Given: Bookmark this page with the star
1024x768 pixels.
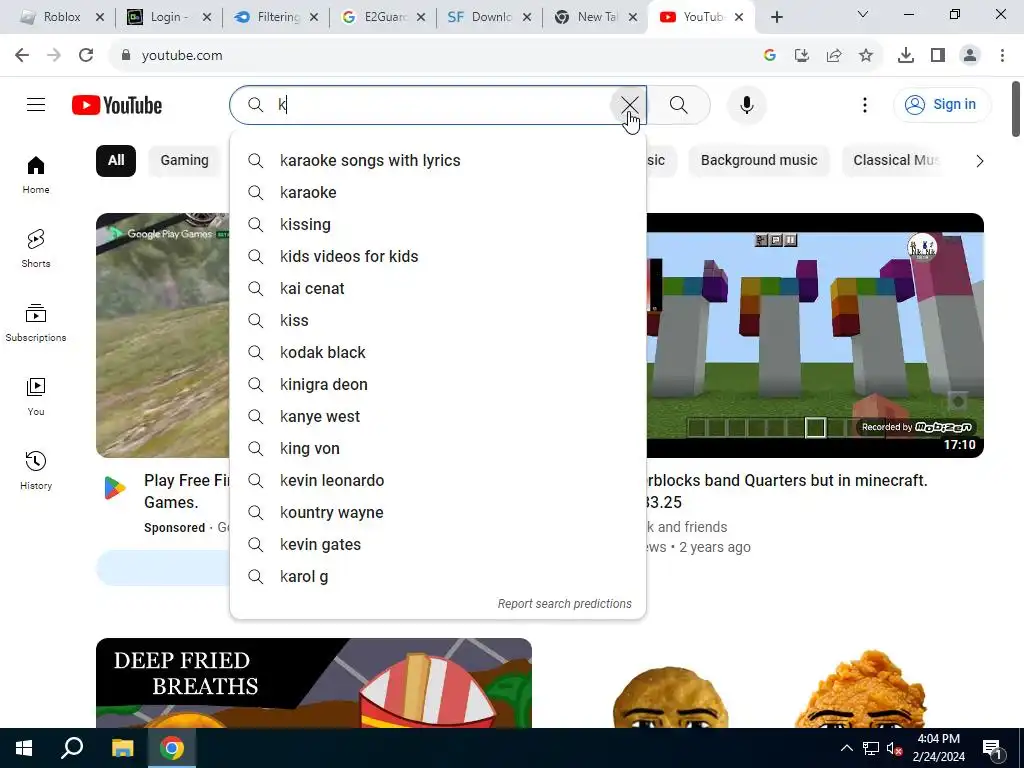Looking at the screenshot, I should [866, 56].
